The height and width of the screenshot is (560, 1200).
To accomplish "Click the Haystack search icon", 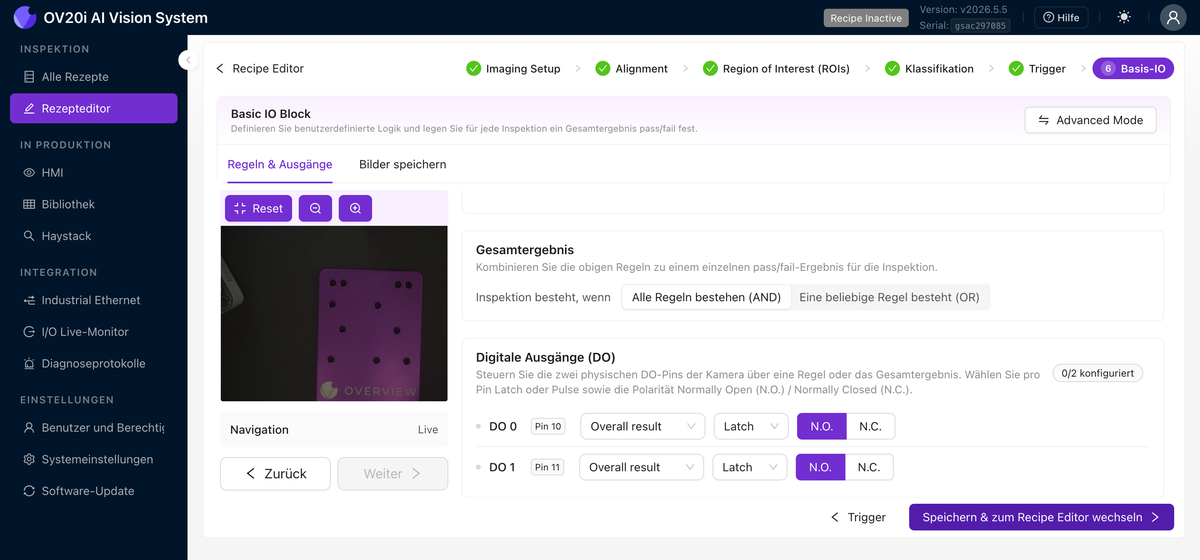I will pyautogui.click(x=29, y=236).
